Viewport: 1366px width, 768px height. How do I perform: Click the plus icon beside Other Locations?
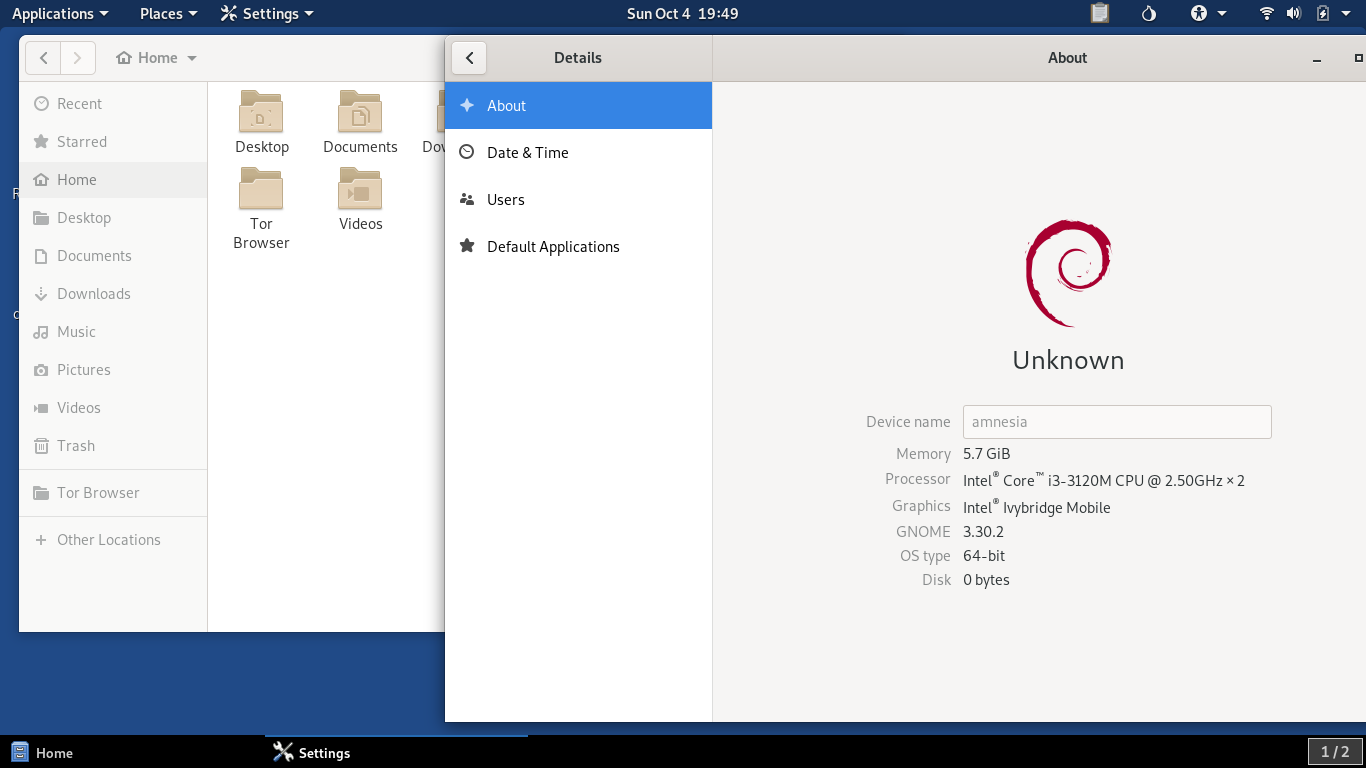click(41, 540)
